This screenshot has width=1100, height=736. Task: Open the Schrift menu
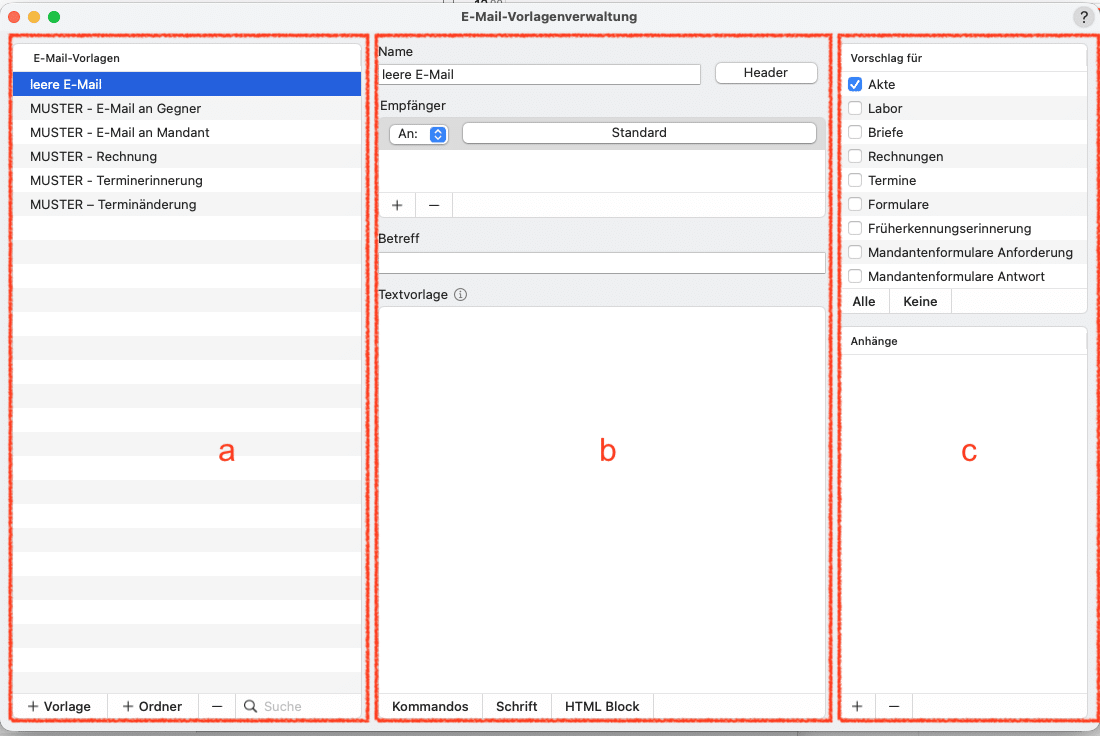click(517, 706)
